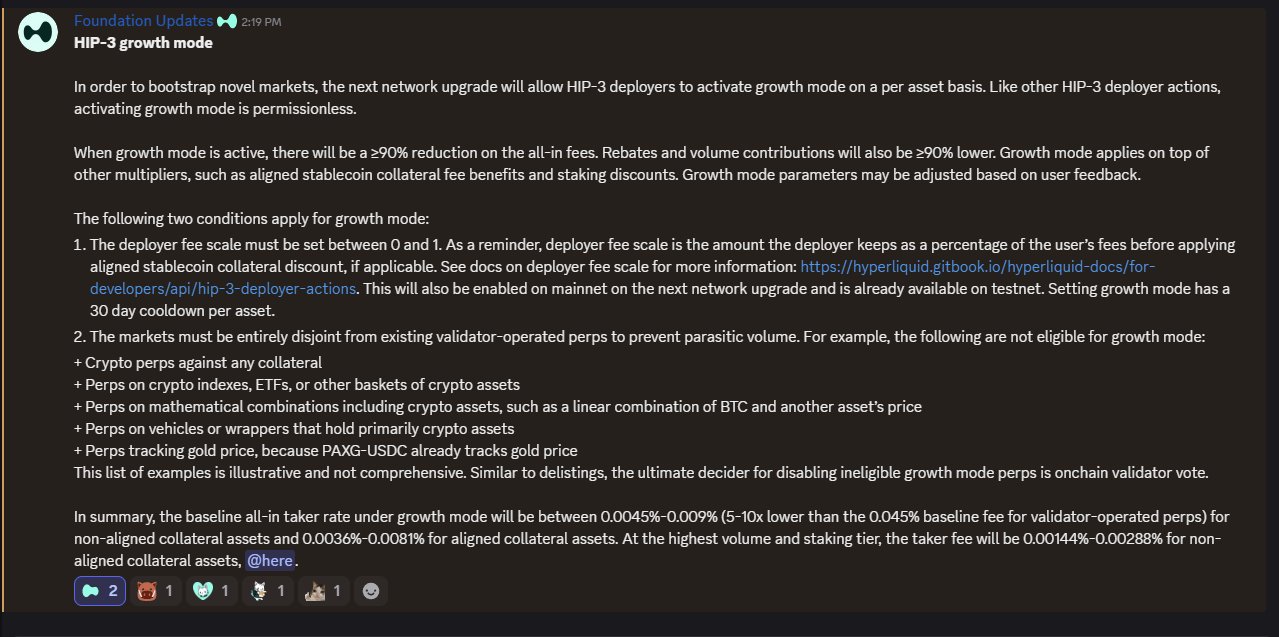Image resolution: width=1279 pixels, height=637 pixels.
Task: Click the highlighted @here mention
Action: 270,560
